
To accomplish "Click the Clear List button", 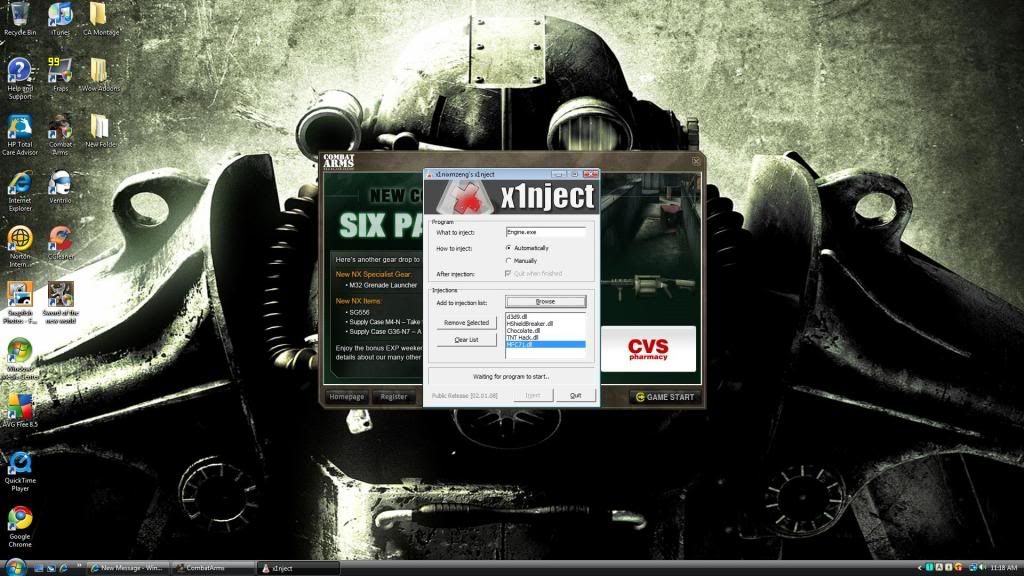I will coord(466,340).
